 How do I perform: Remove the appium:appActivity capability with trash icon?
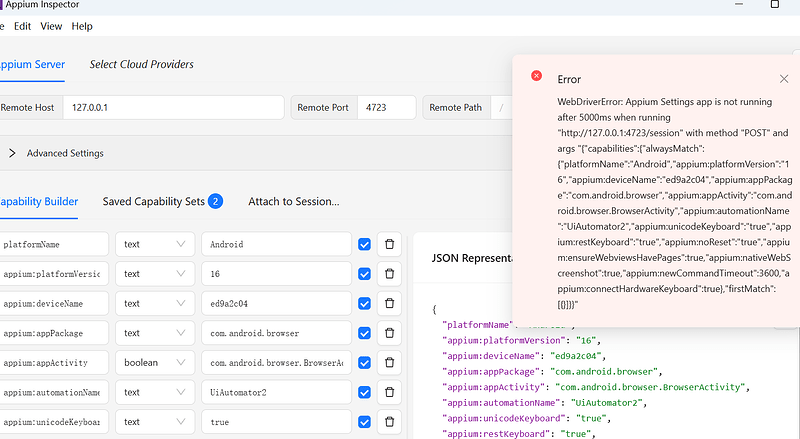(390, 362)
